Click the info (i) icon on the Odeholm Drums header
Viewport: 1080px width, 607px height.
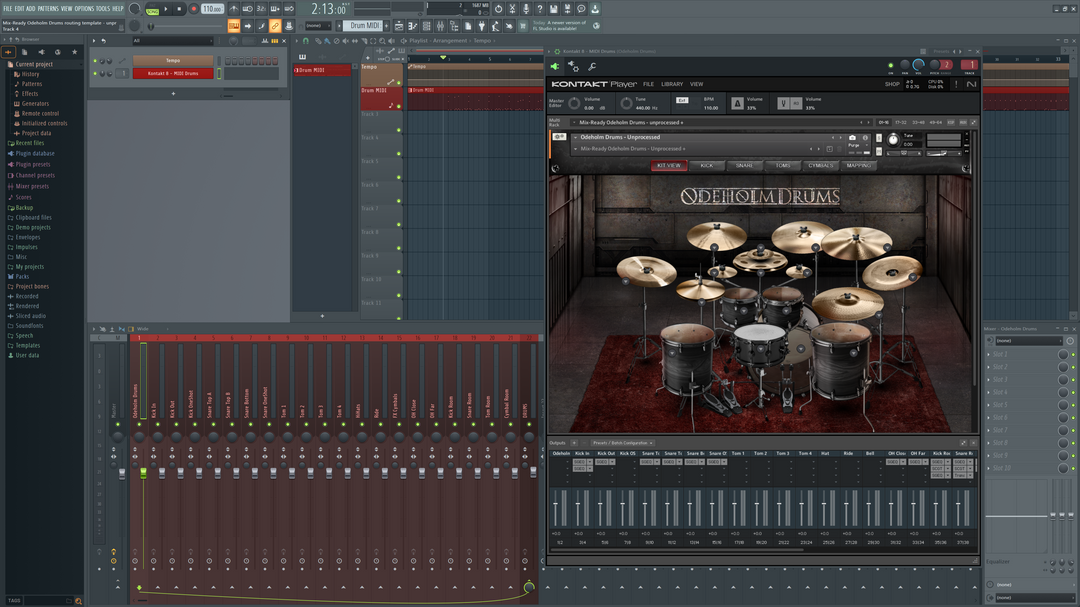[865, 138]
